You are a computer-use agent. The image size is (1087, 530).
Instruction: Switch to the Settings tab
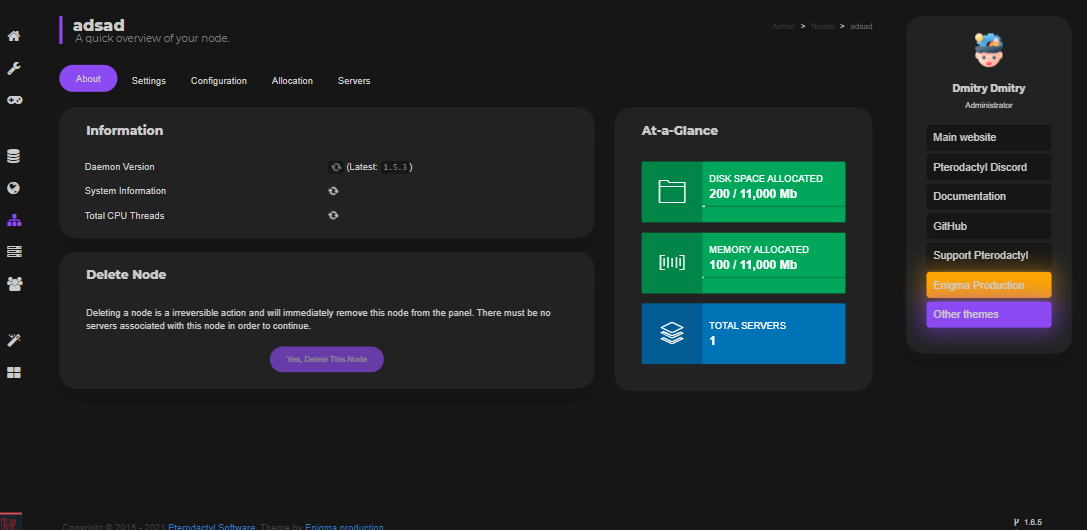pyautogui.click(x=149, y=81)
